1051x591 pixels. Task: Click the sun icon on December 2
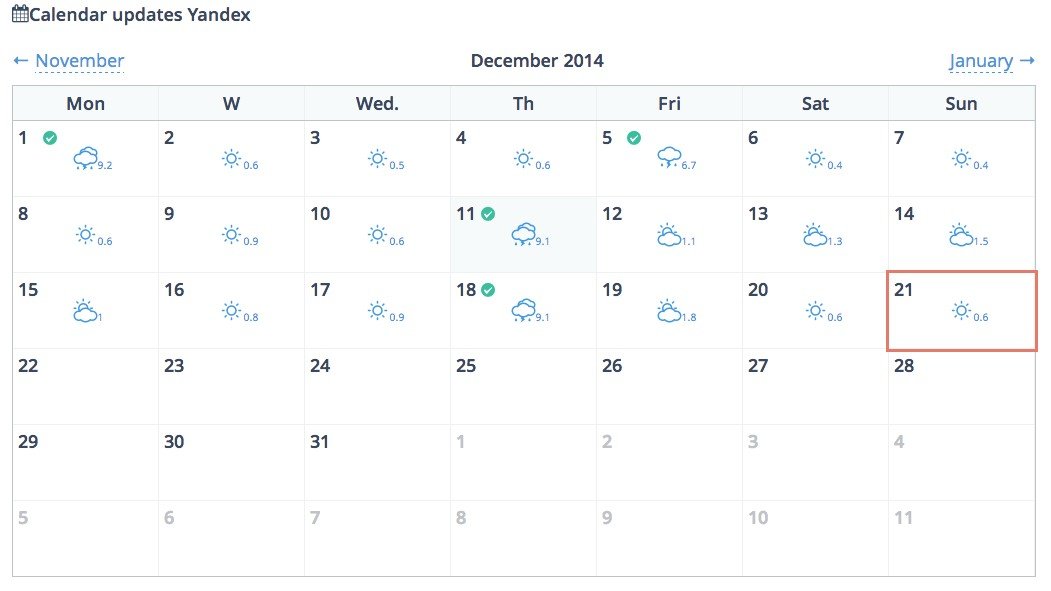point(231,159)
